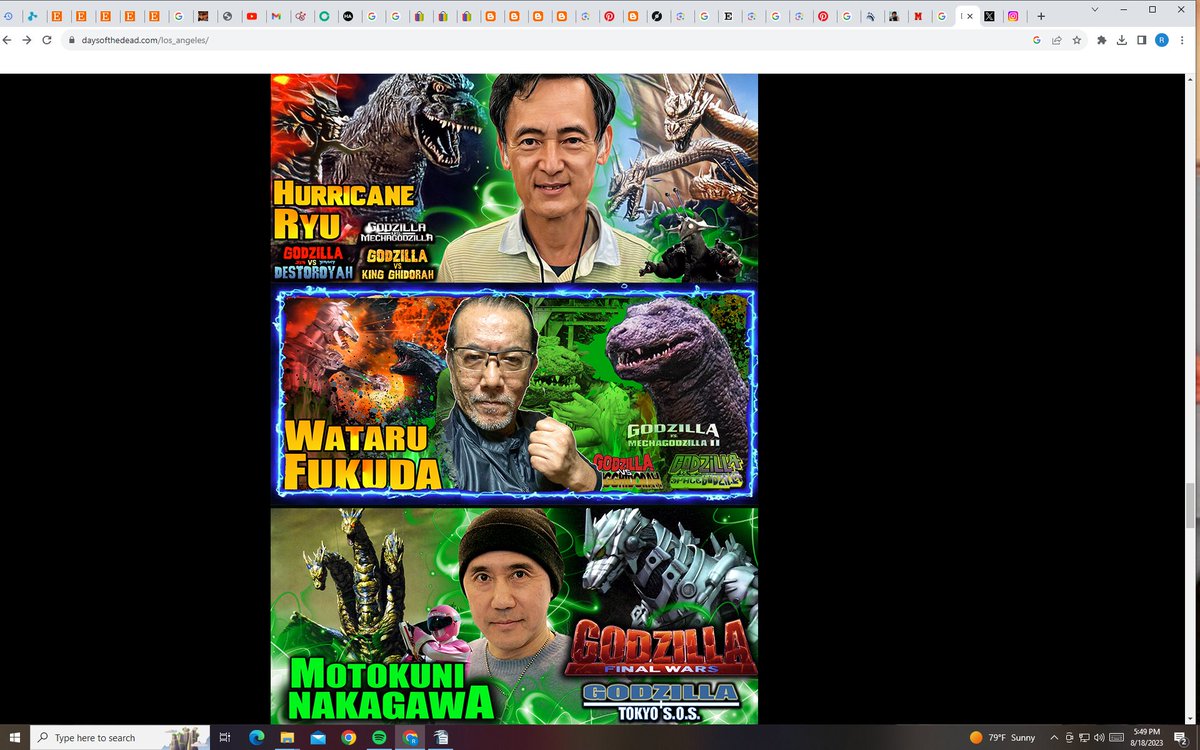Open the 79°F Sunny weather widget

[1001, 738]
